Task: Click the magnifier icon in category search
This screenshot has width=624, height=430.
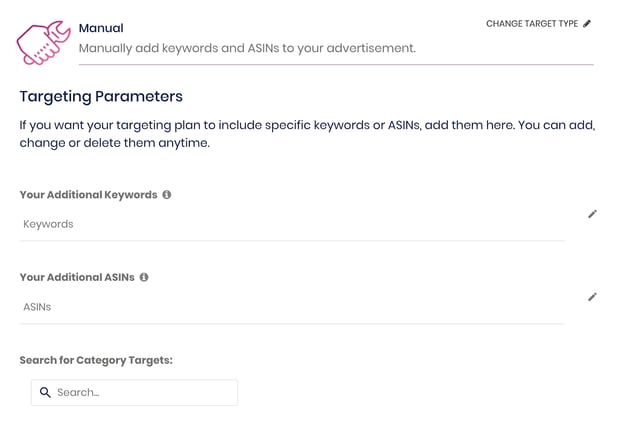Action: (x=45, y=393)
